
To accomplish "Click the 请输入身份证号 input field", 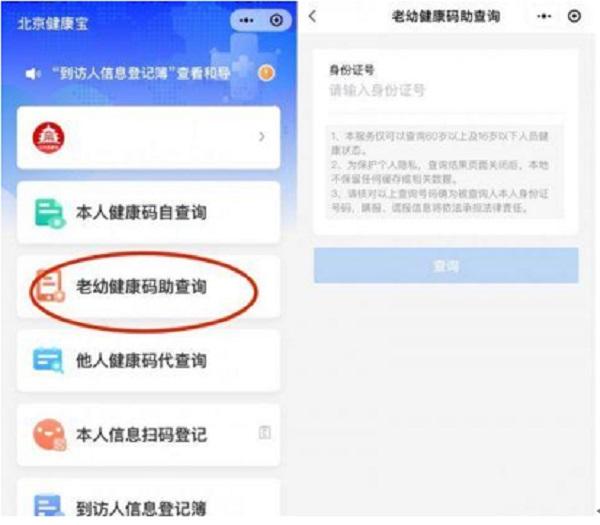I will point(446,91).
